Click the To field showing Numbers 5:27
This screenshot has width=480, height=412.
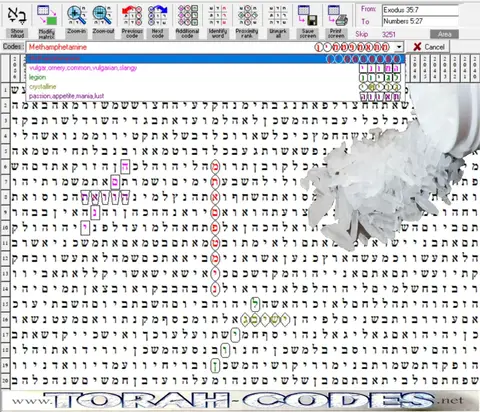420,21
